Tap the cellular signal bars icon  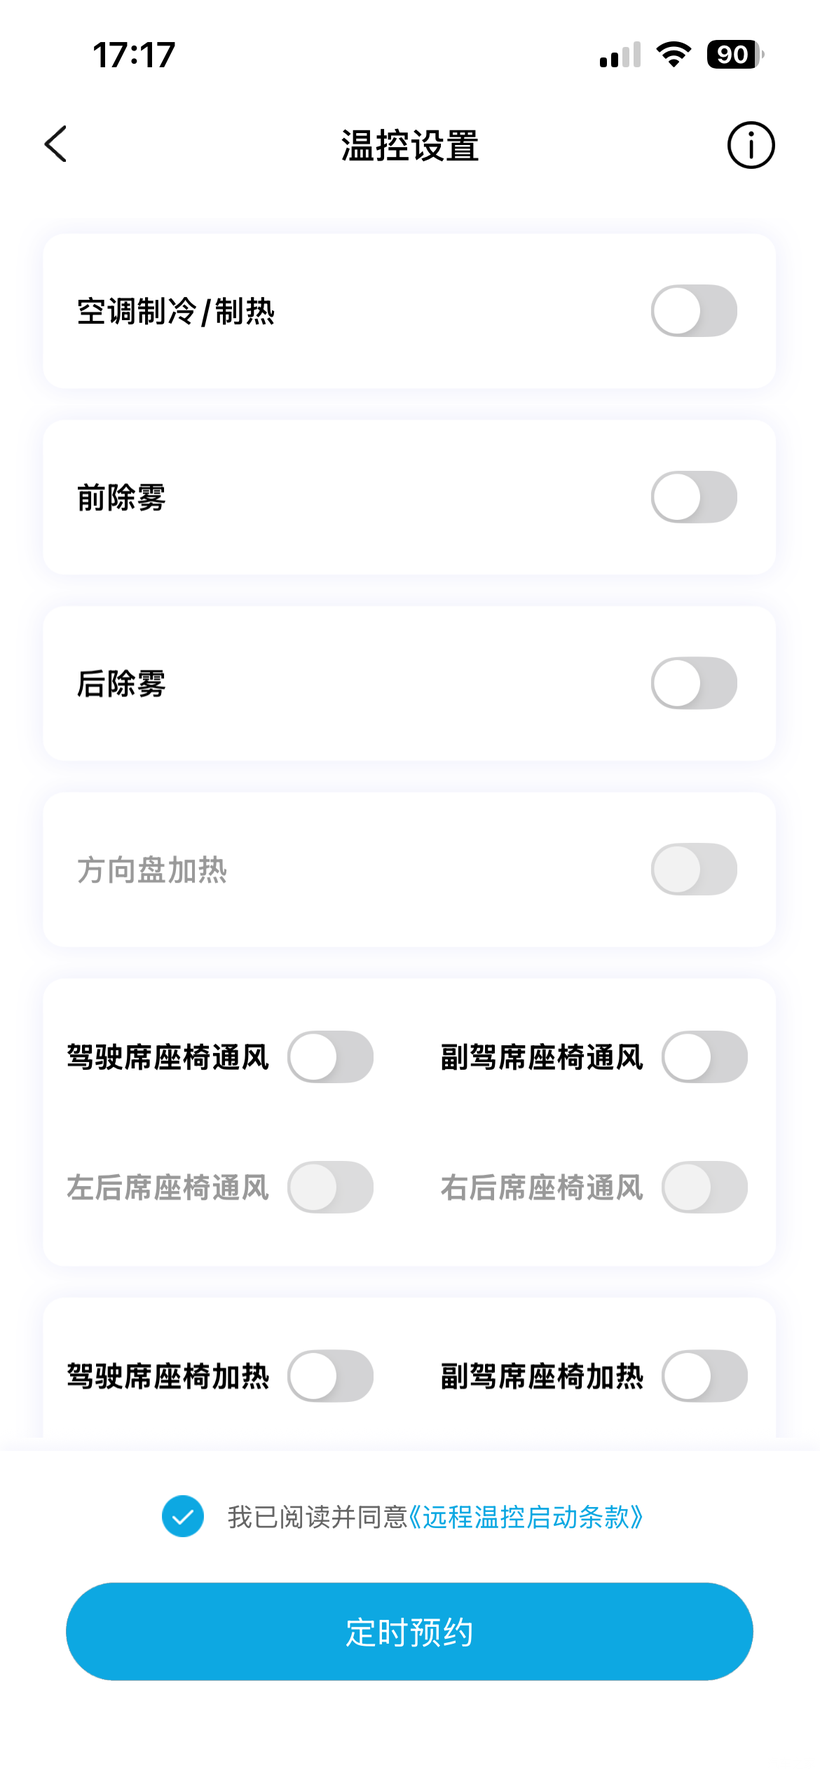[619, 55]
